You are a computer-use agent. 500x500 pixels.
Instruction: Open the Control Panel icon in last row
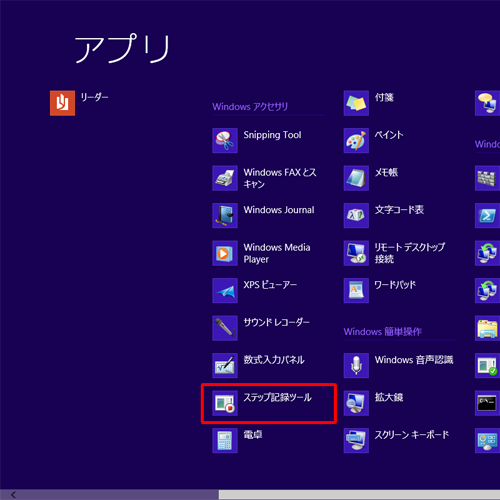tap(487, 441)
